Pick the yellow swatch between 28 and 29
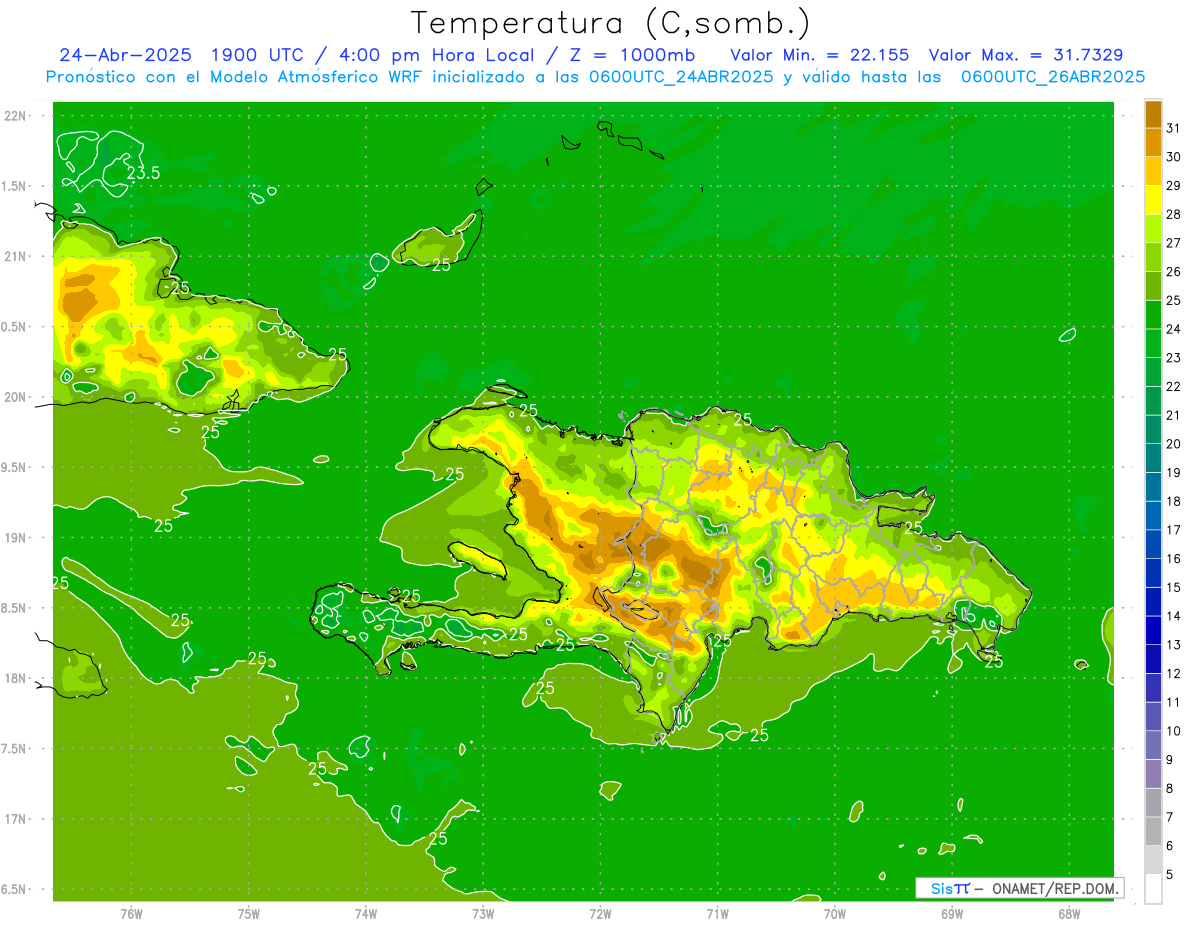This screenshot has width=1200, height=927. click(x=1153, y=200)
